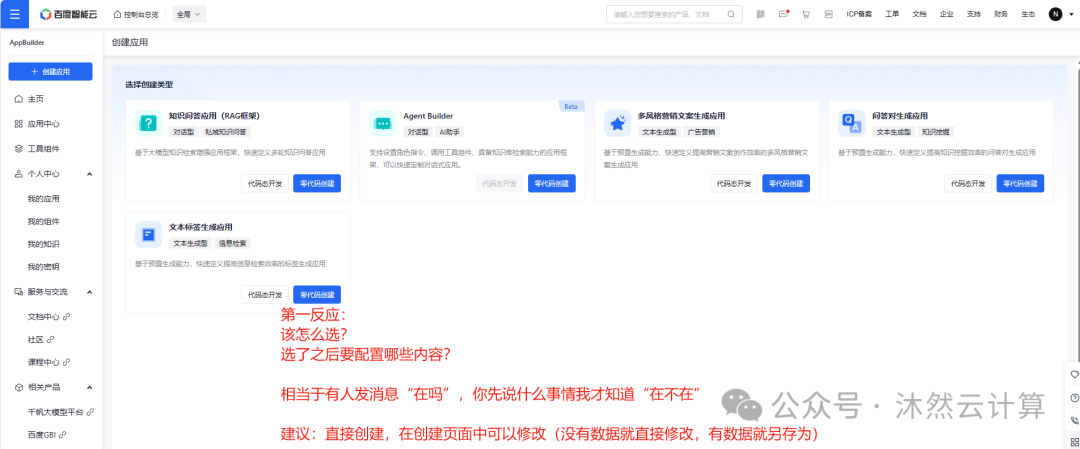Image resolution: width=1080 pixels, height=449 pixels.
Task: Click the Beta badge on Agent Builder card
Action: [x=571, y=106]
